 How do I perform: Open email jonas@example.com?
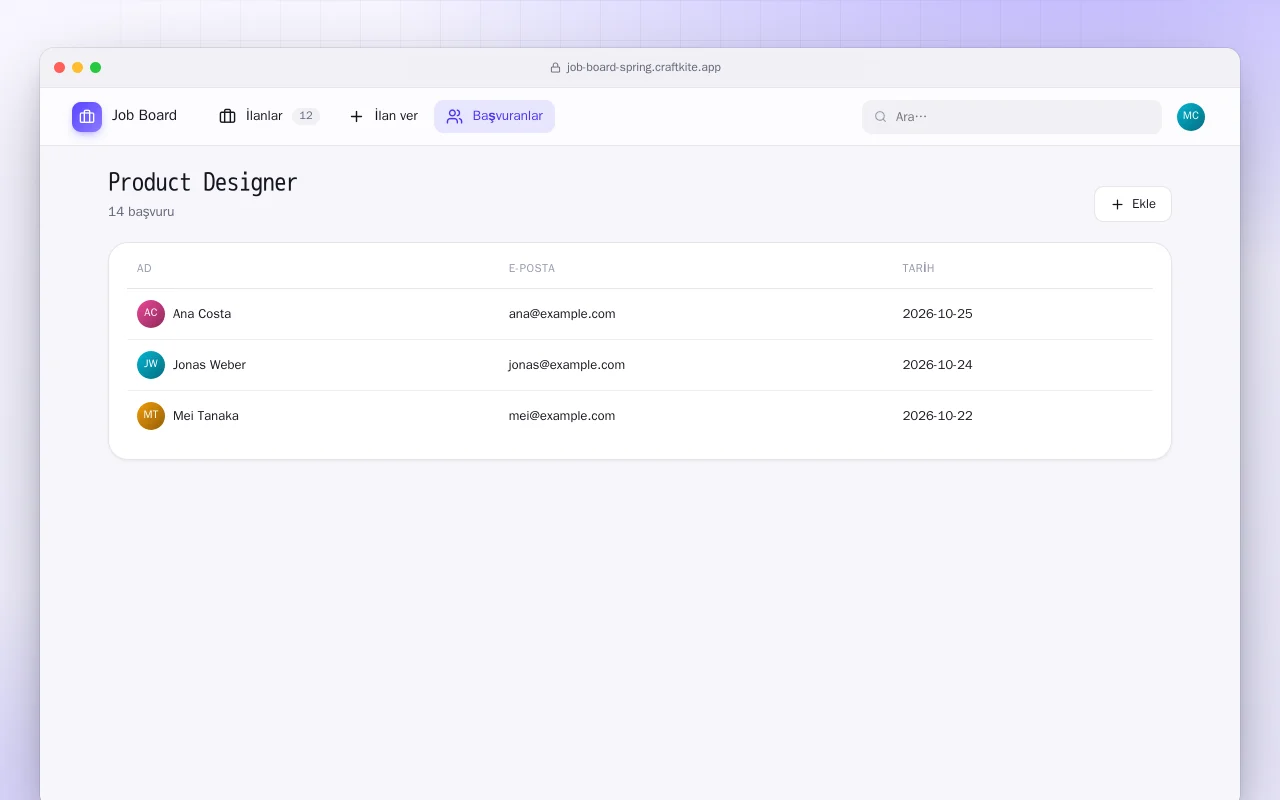point(566,365)
